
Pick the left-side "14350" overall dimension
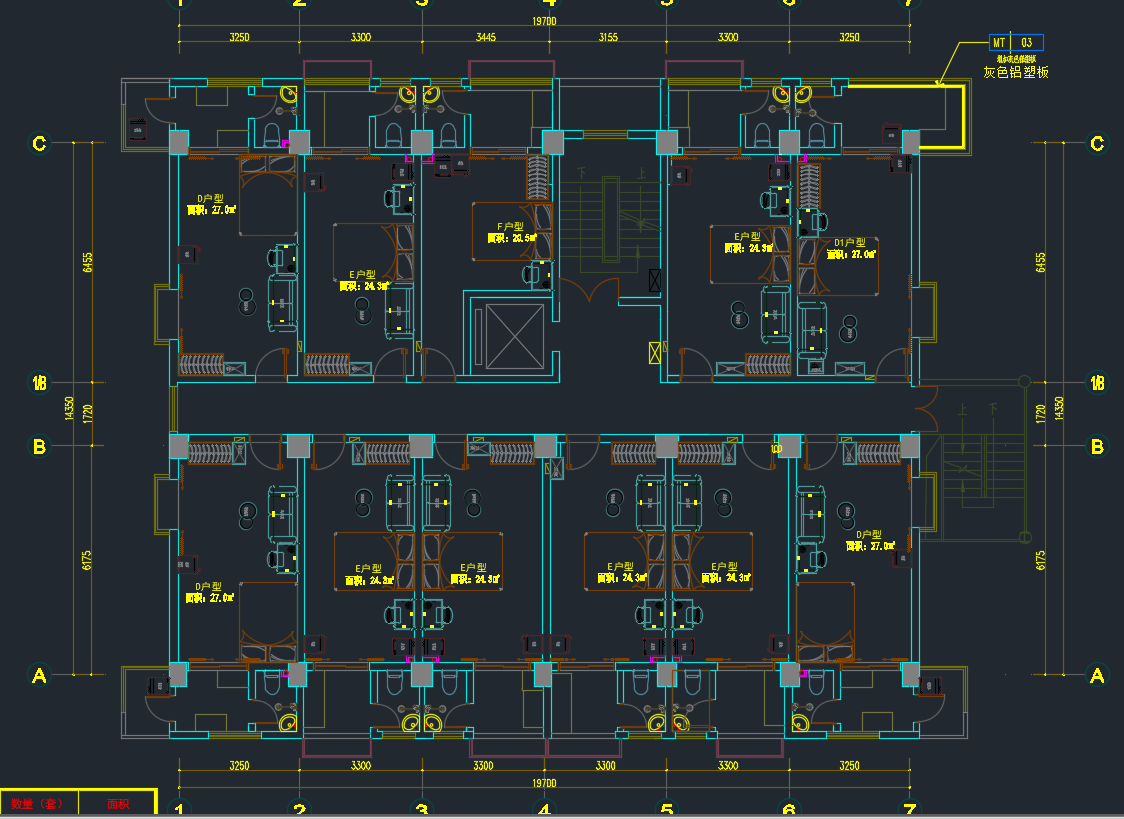[x=70, y=408]
